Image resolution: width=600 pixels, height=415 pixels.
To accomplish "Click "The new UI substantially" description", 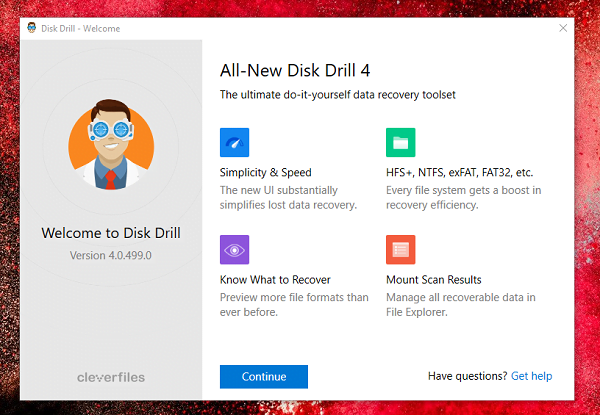I will click(x=288, y=197).
